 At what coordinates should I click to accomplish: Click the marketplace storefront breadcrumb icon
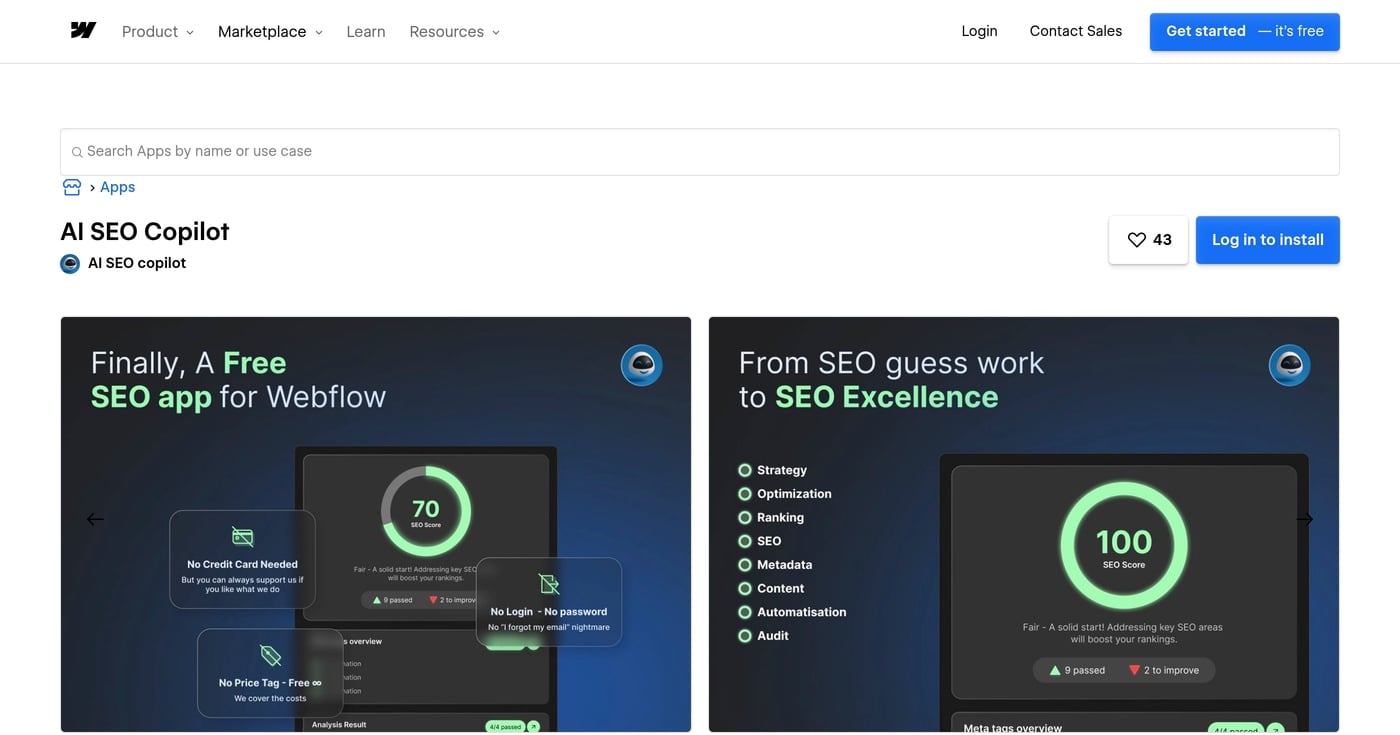click(x=72, y=187)
